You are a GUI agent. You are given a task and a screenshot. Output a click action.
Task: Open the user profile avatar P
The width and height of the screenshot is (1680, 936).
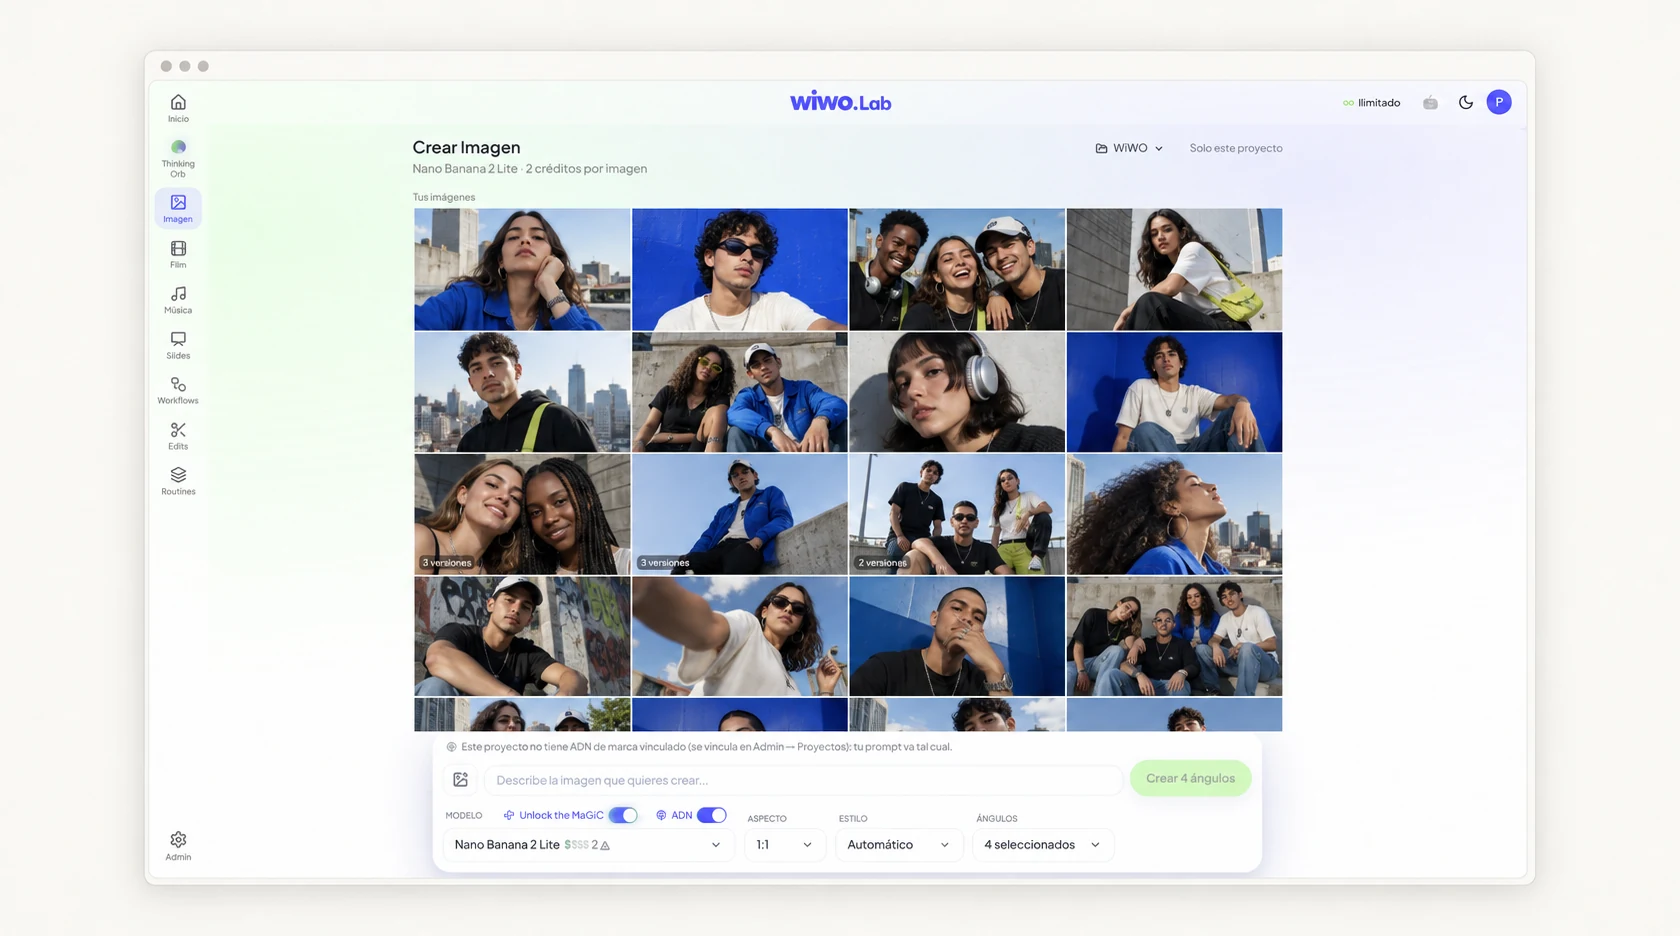point(1499,102)
